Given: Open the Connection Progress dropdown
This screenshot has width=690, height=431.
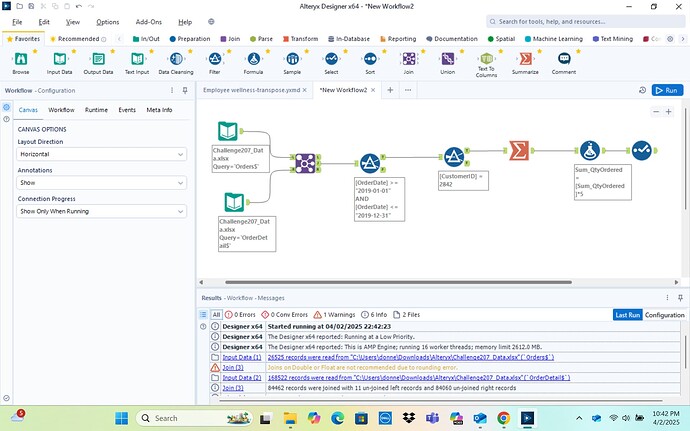Looking at the screenshot, I should (x=102, y=211).
